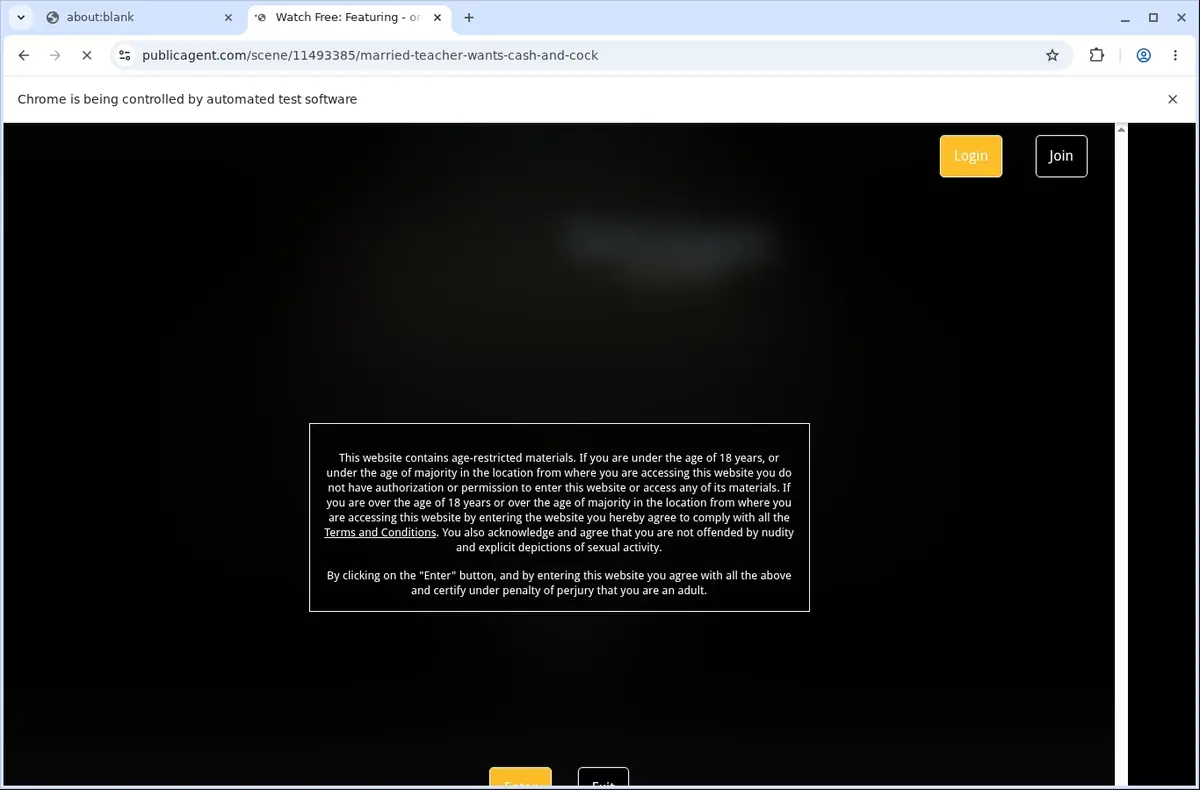Open the Terms and Conditions link
Screen dimensions: 1200x790
(380, 532)
